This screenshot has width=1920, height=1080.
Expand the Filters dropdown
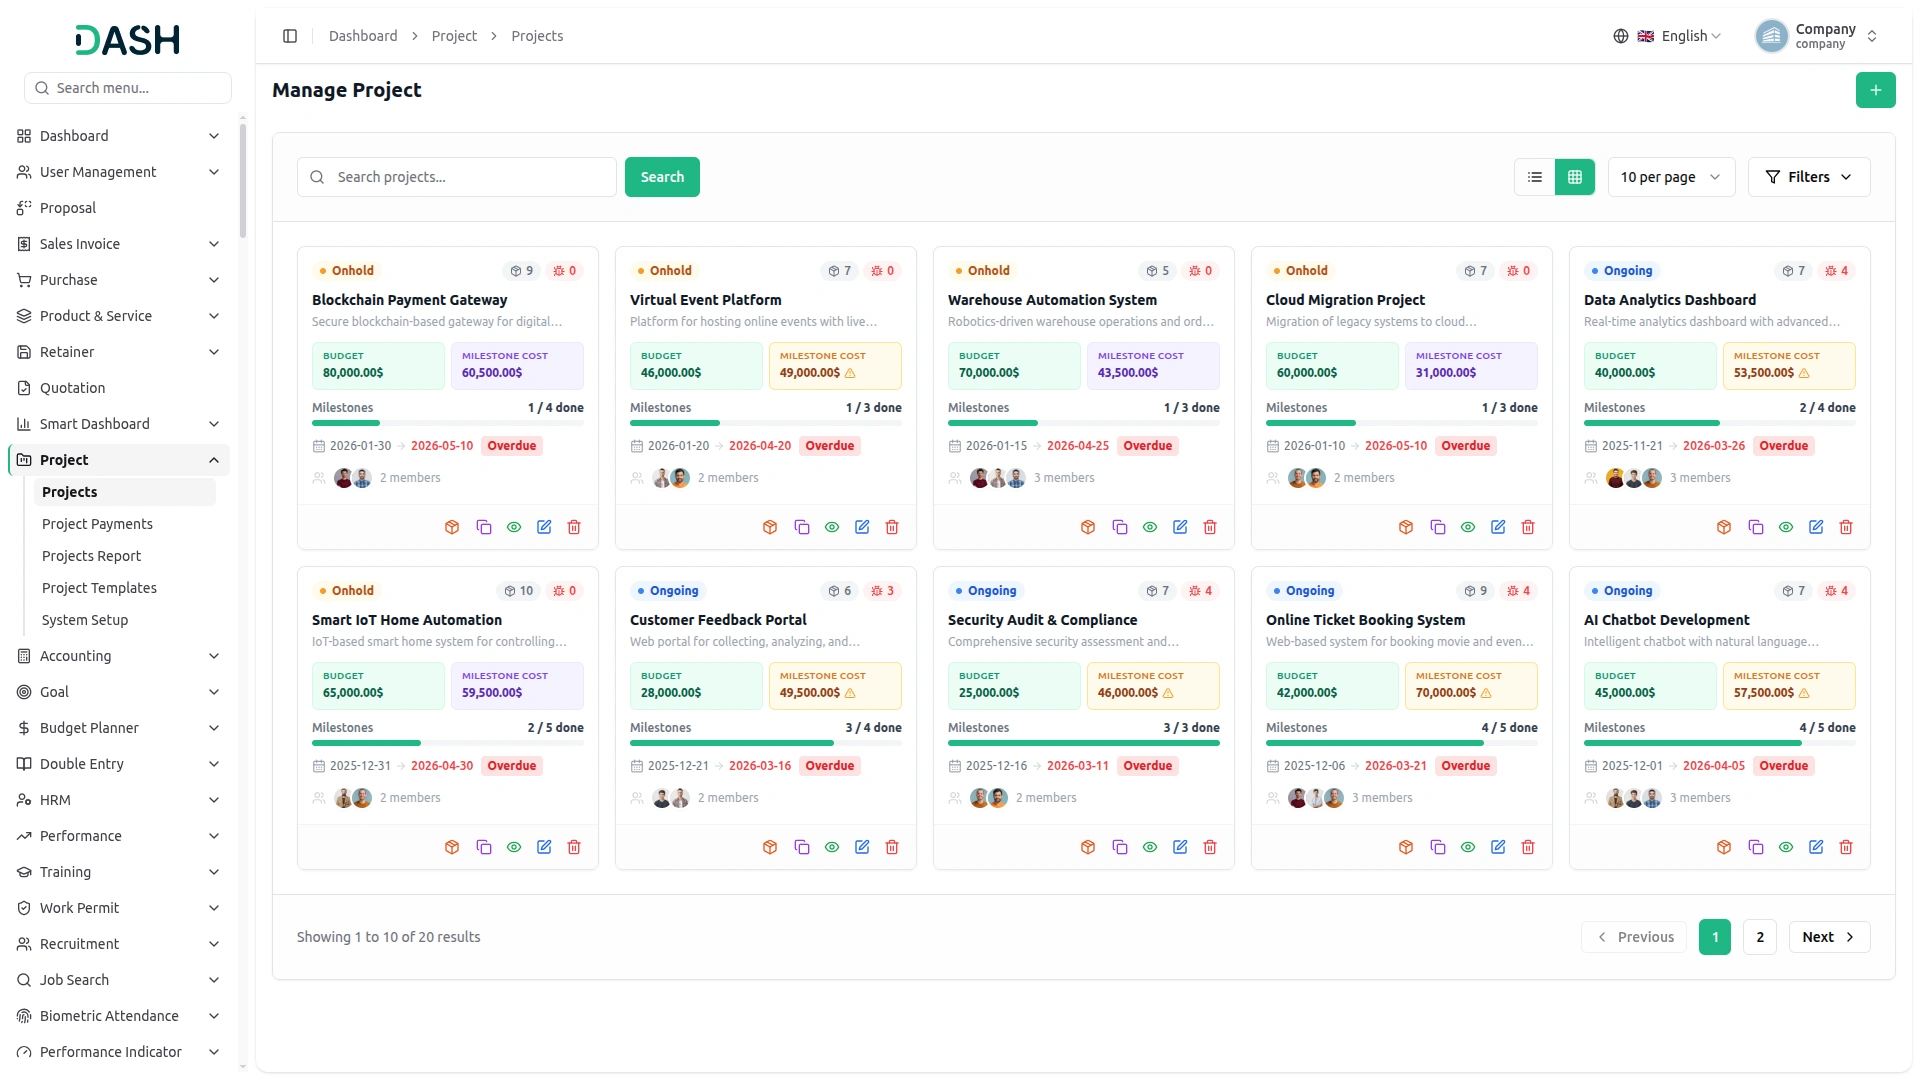pyautogui.click(x=1809, y=177)
